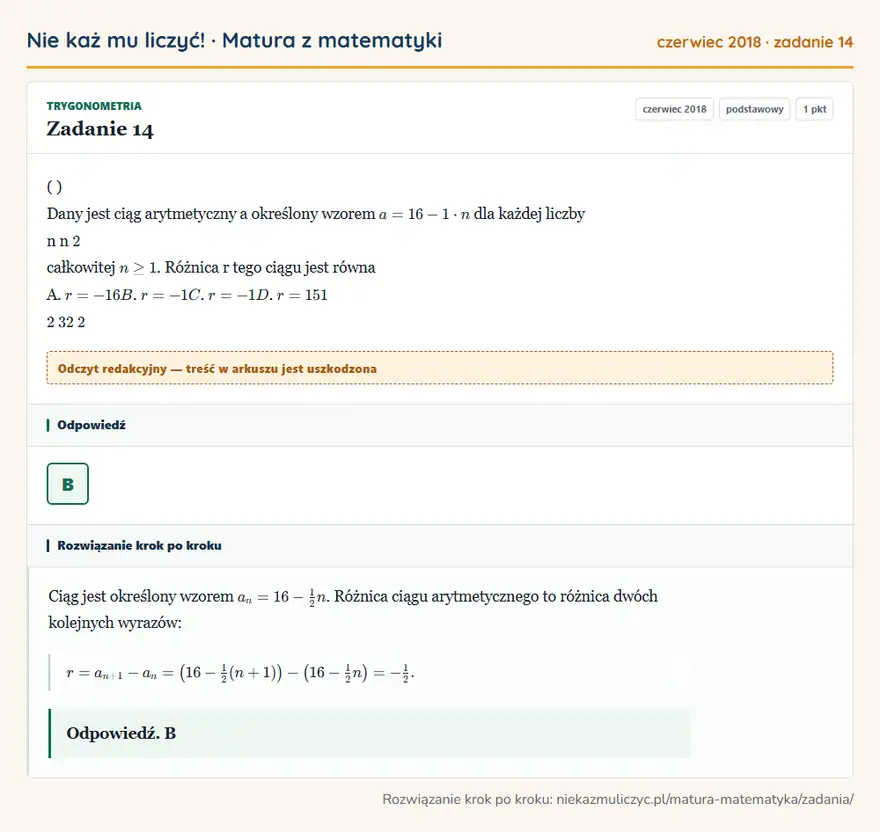Click the text 'kolejnych wyrazów:'
This screenshot has width=880, height=832.
pyautogui.click(x=115, y=623)
